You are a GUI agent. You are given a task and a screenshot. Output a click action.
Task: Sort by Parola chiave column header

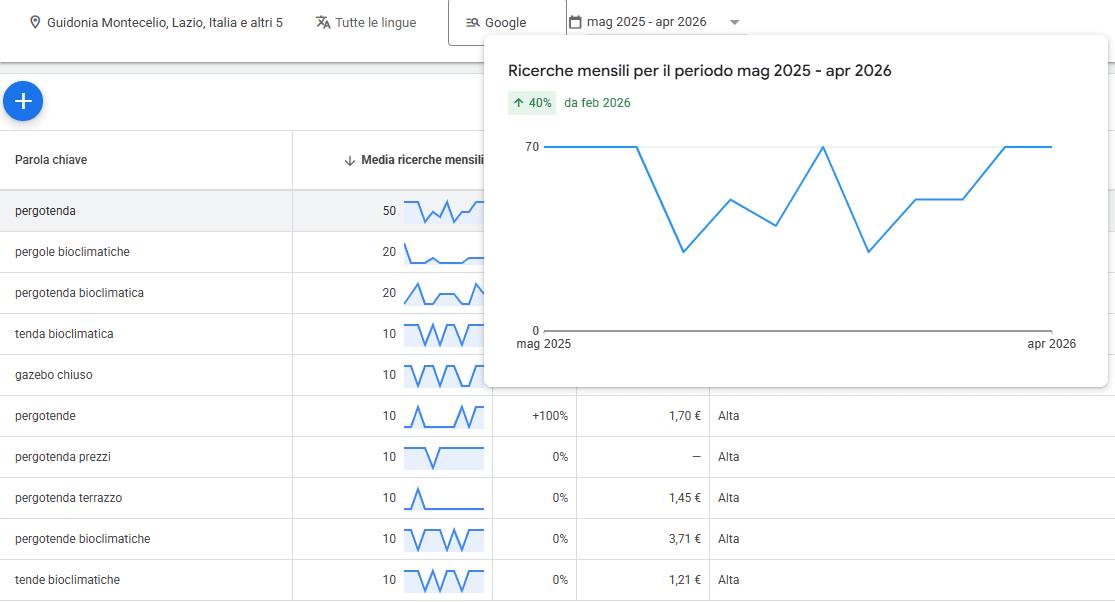pyautogui.click(x=51, y=160)
